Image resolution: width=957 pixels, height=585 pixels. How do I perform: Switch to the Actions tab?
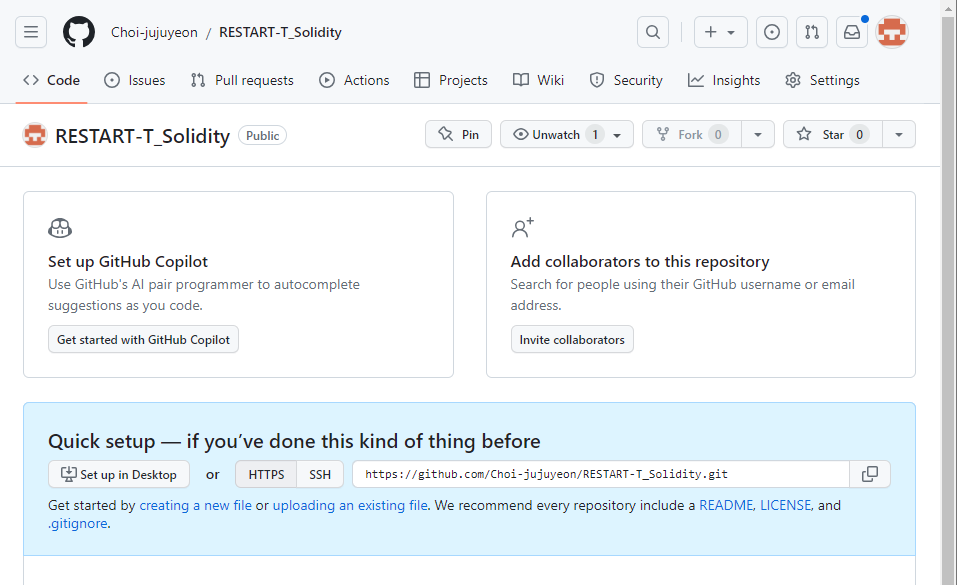[x=354, y=80]
